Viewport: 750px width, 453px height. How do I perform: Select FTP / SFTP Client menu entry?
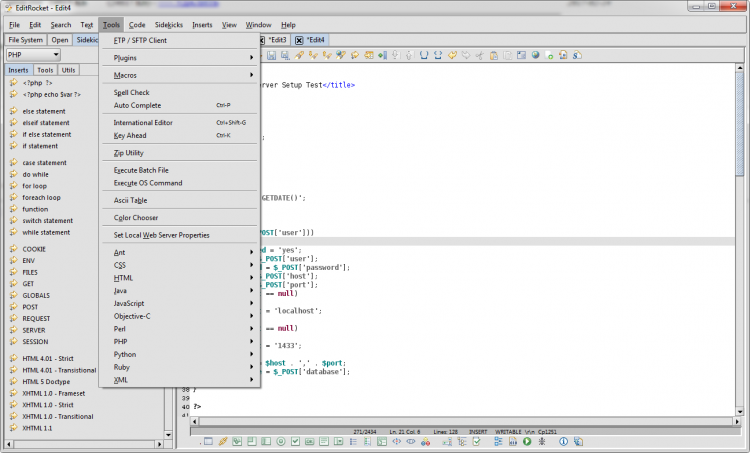140,40
